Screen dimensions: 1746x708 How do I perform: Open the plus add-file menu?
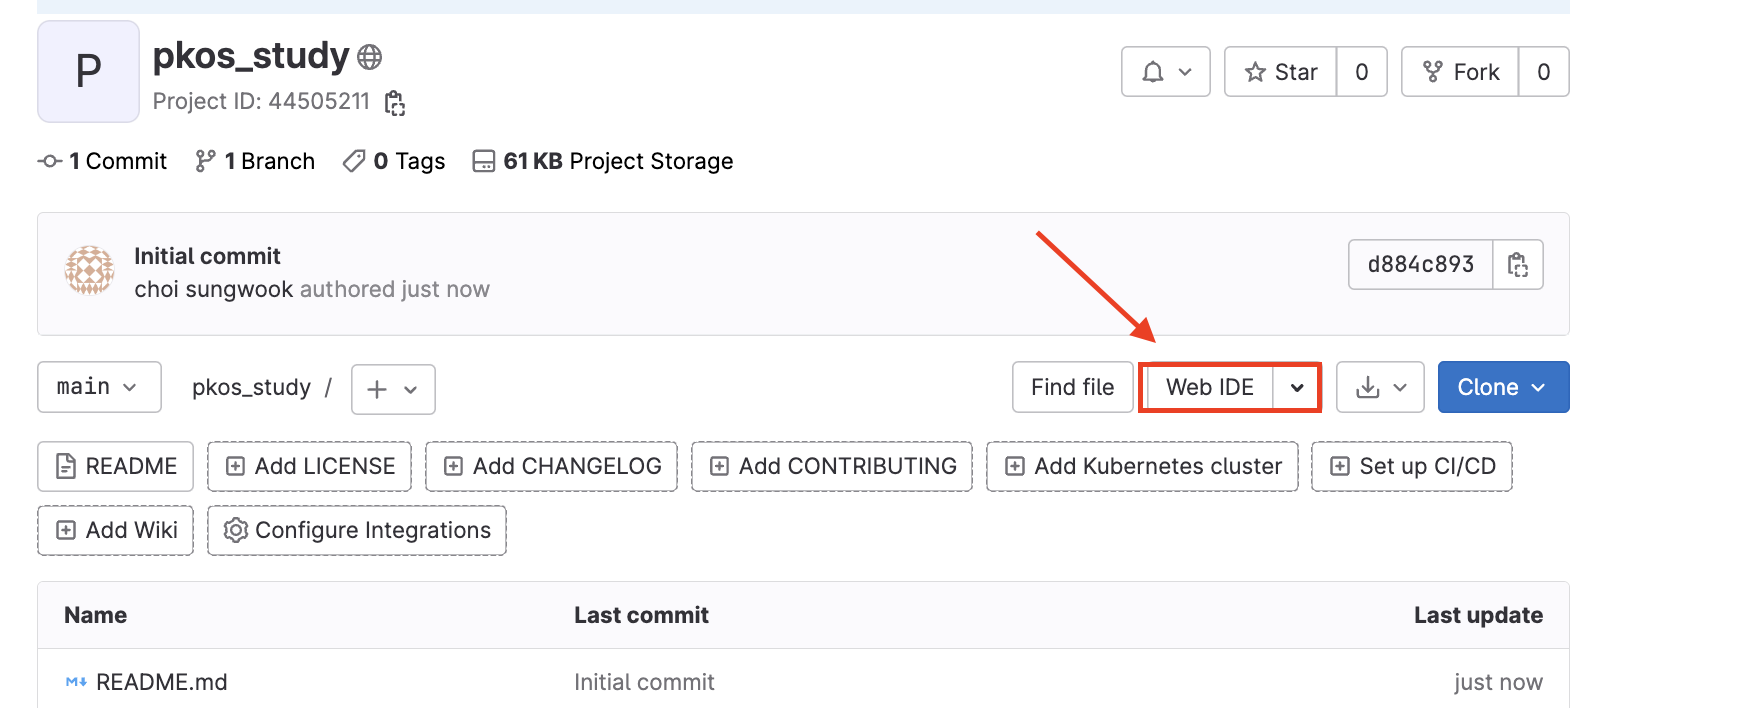click(392, 389)
